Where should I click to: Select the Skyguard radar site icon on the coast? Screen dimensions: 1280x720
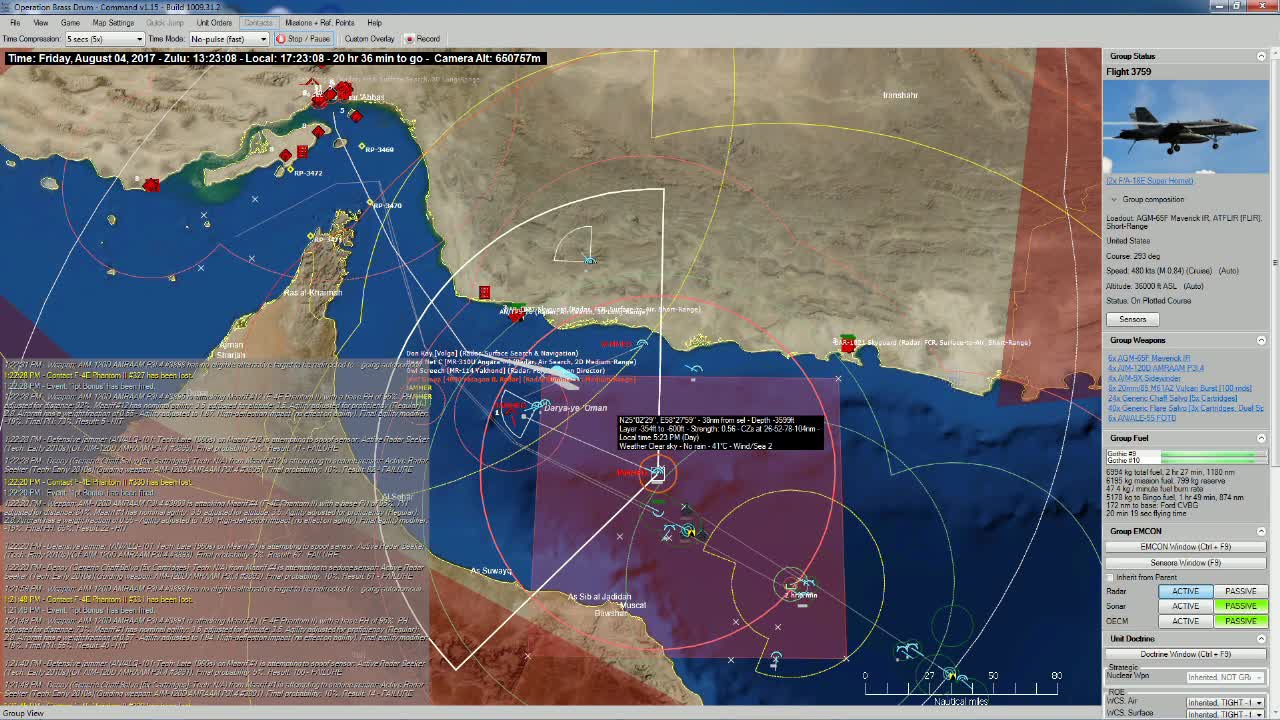847,343
